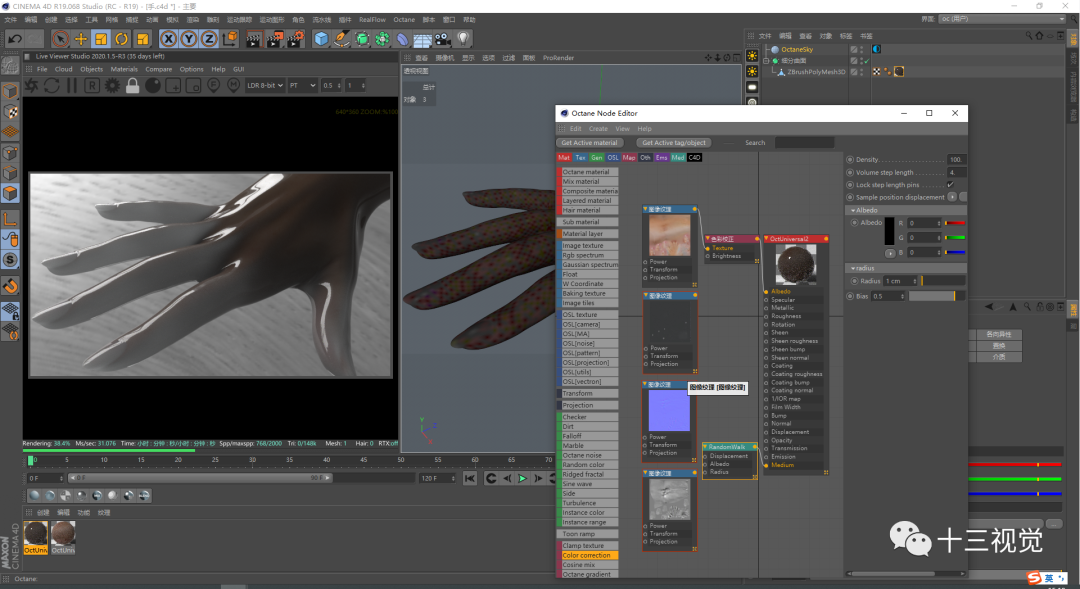
Task: Click Get Active material button
Action: [589, 143]
